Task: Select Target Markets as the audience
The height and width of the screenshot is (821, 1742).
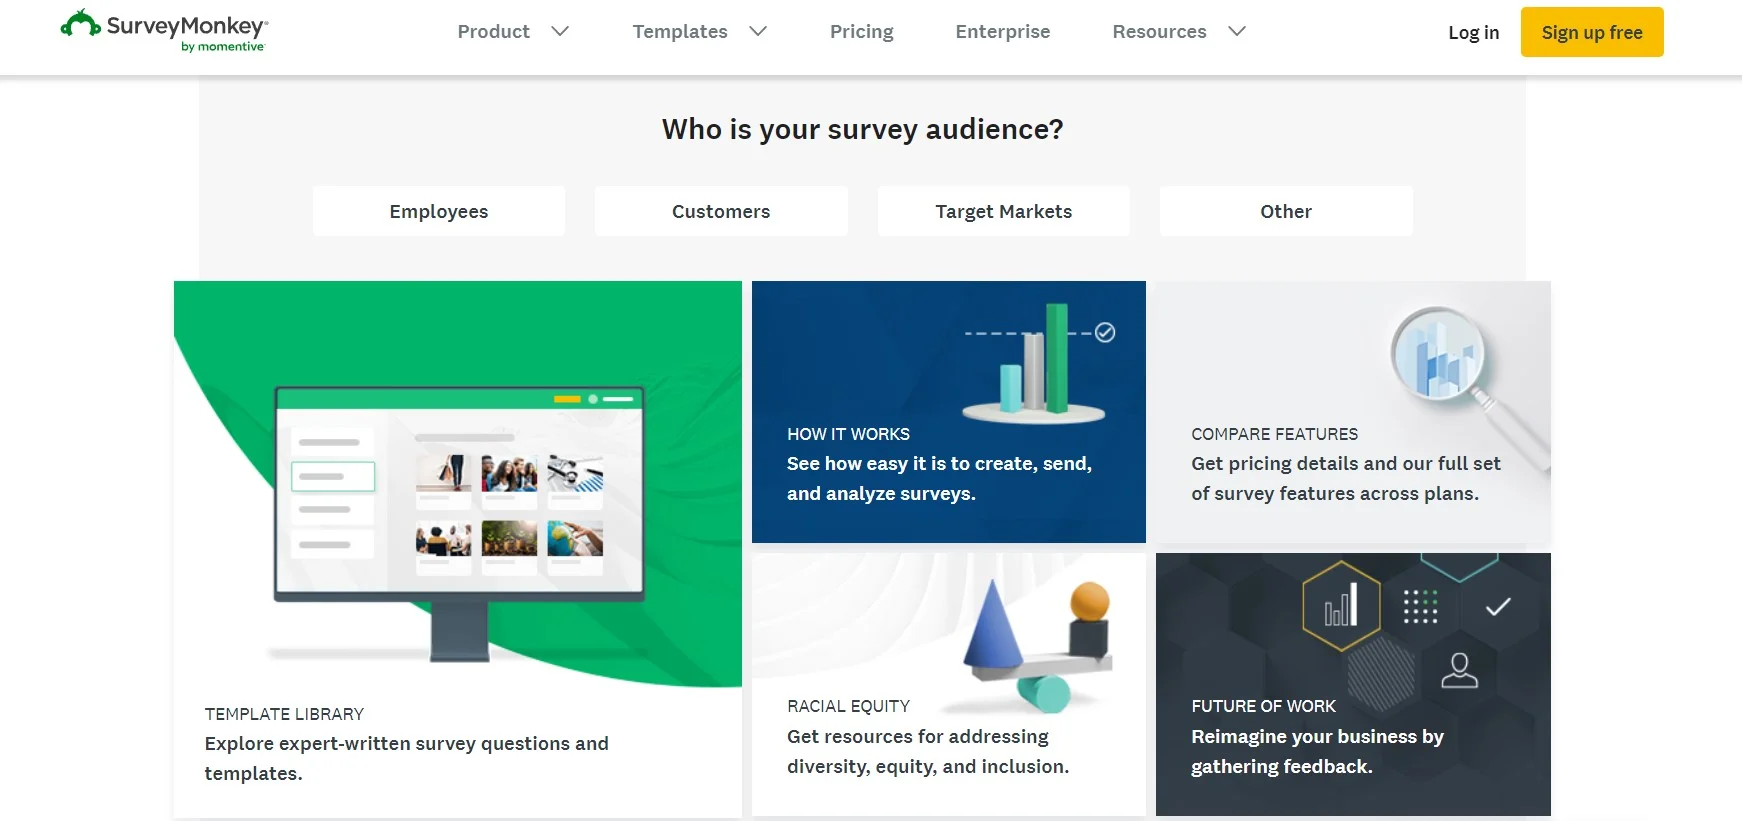Action: click(x=1003, y=211)
